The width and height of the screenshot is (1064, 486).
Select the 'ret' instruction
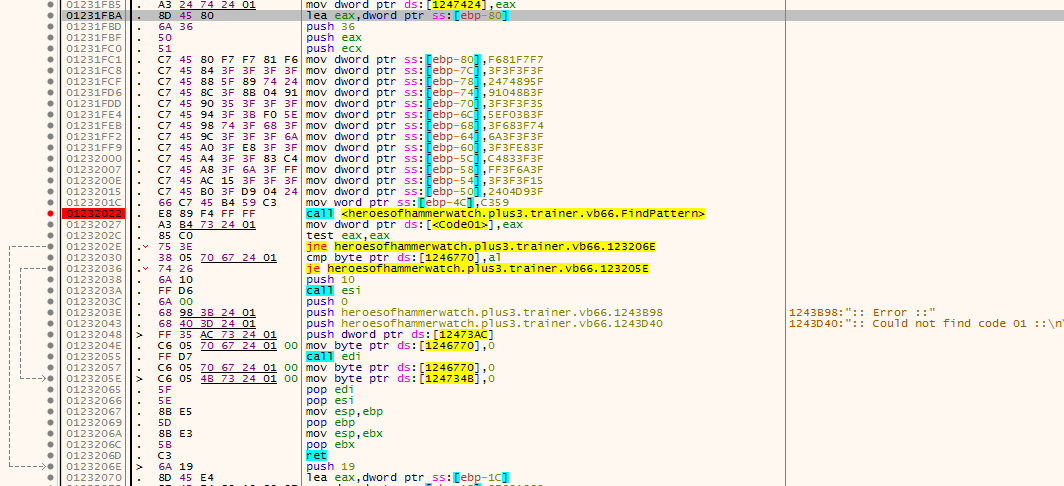315,455
